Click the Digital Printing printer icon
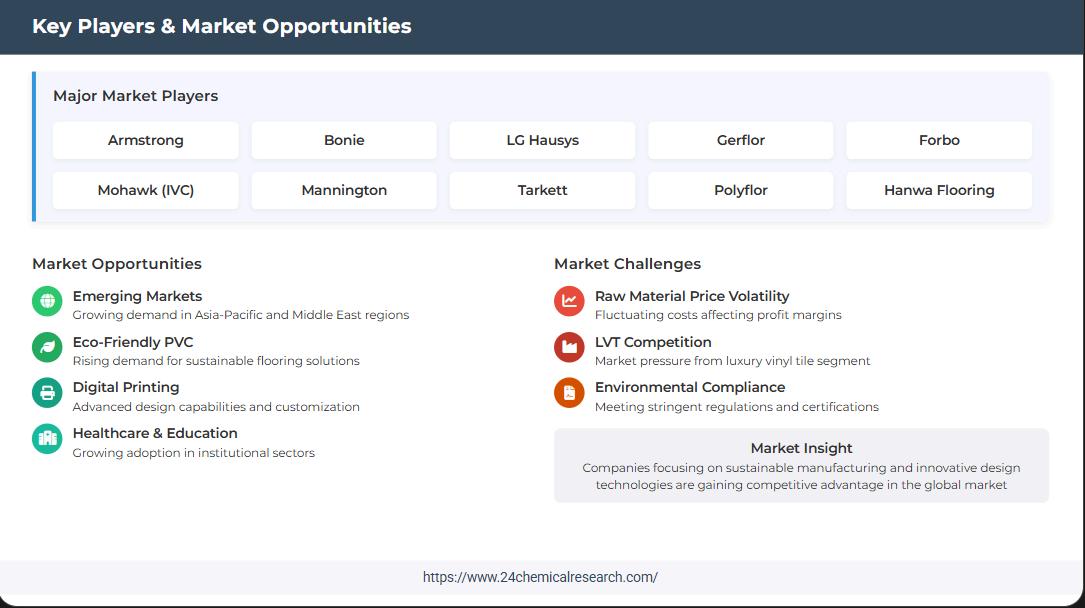1085x608 pixels. tap(47, 393)
